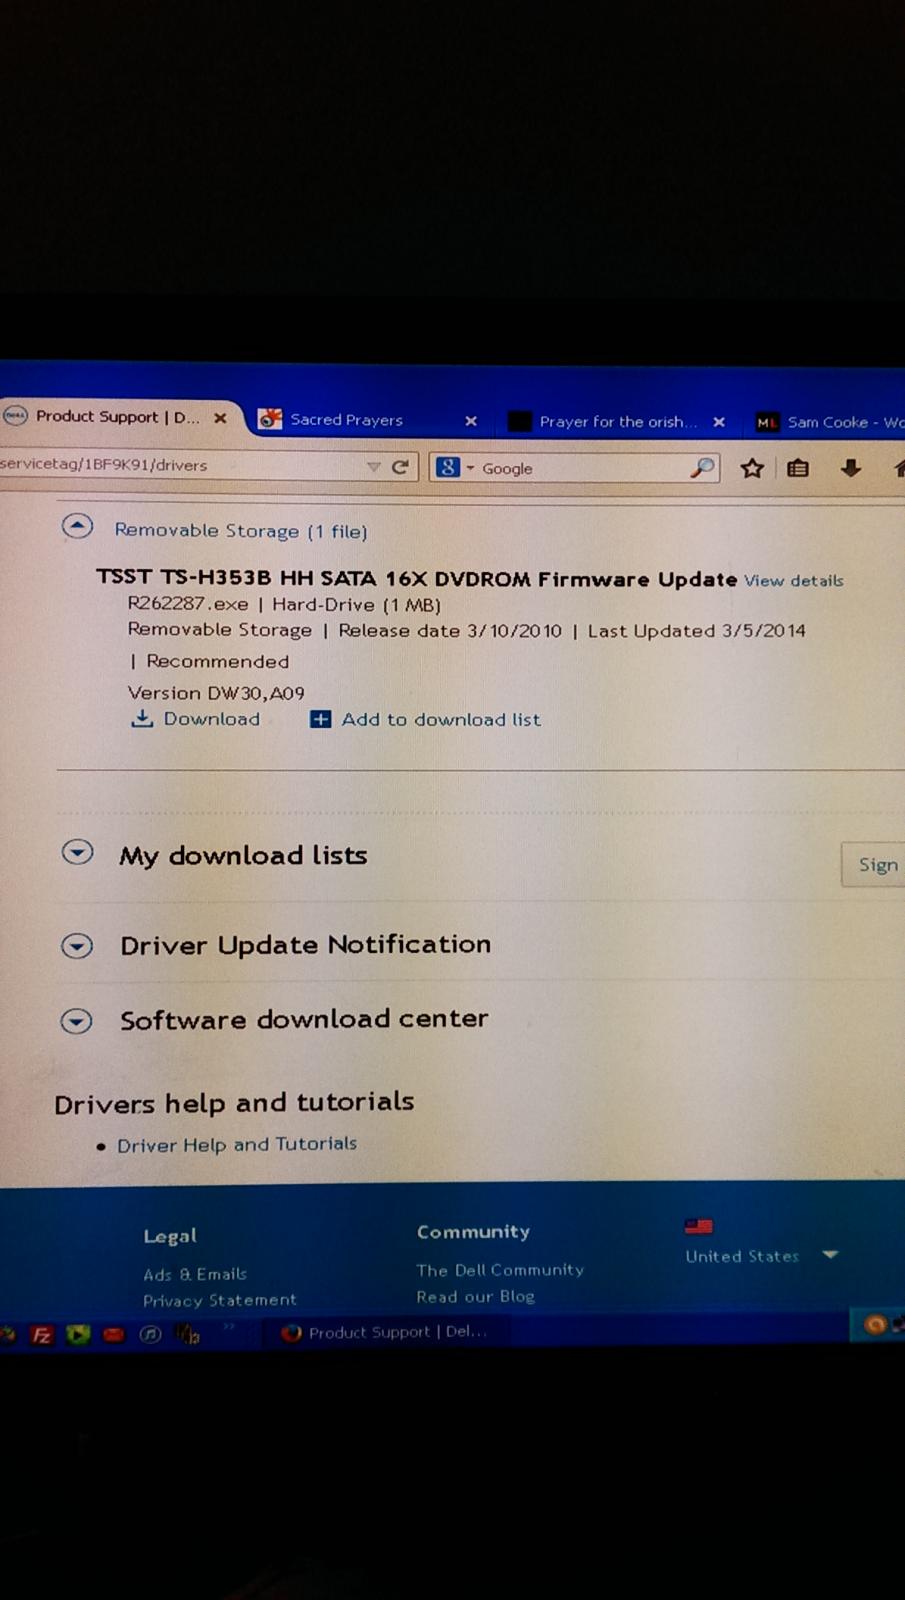This screenshot has height=1600, width=905.
Task: Click the Software download center heading
Action: tap(304, 1019)
